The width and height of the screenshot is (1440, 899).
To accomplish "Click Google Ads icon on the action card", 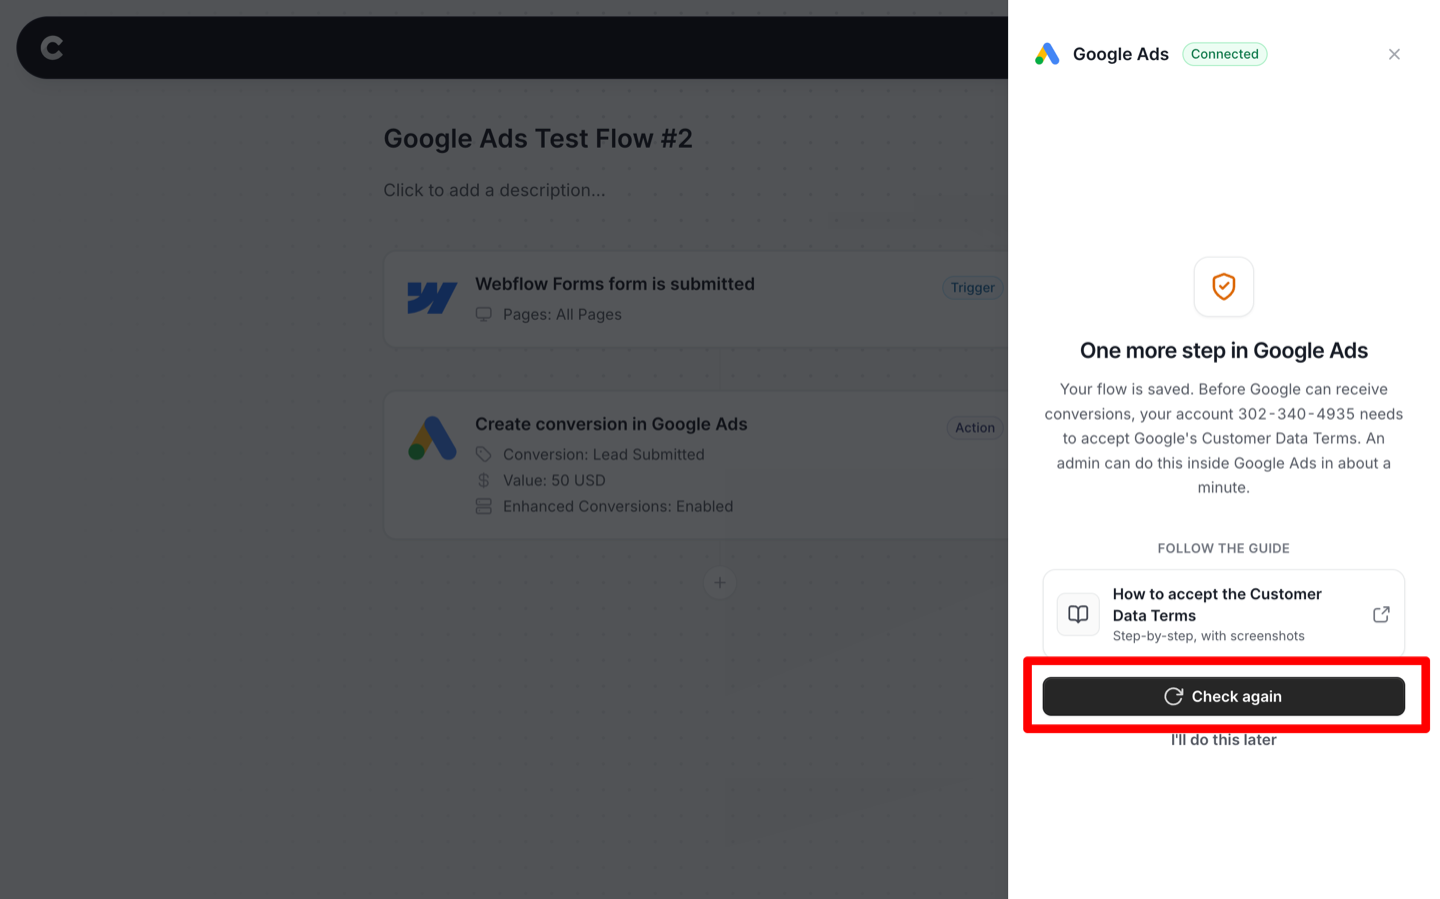I will click(432, 438).
